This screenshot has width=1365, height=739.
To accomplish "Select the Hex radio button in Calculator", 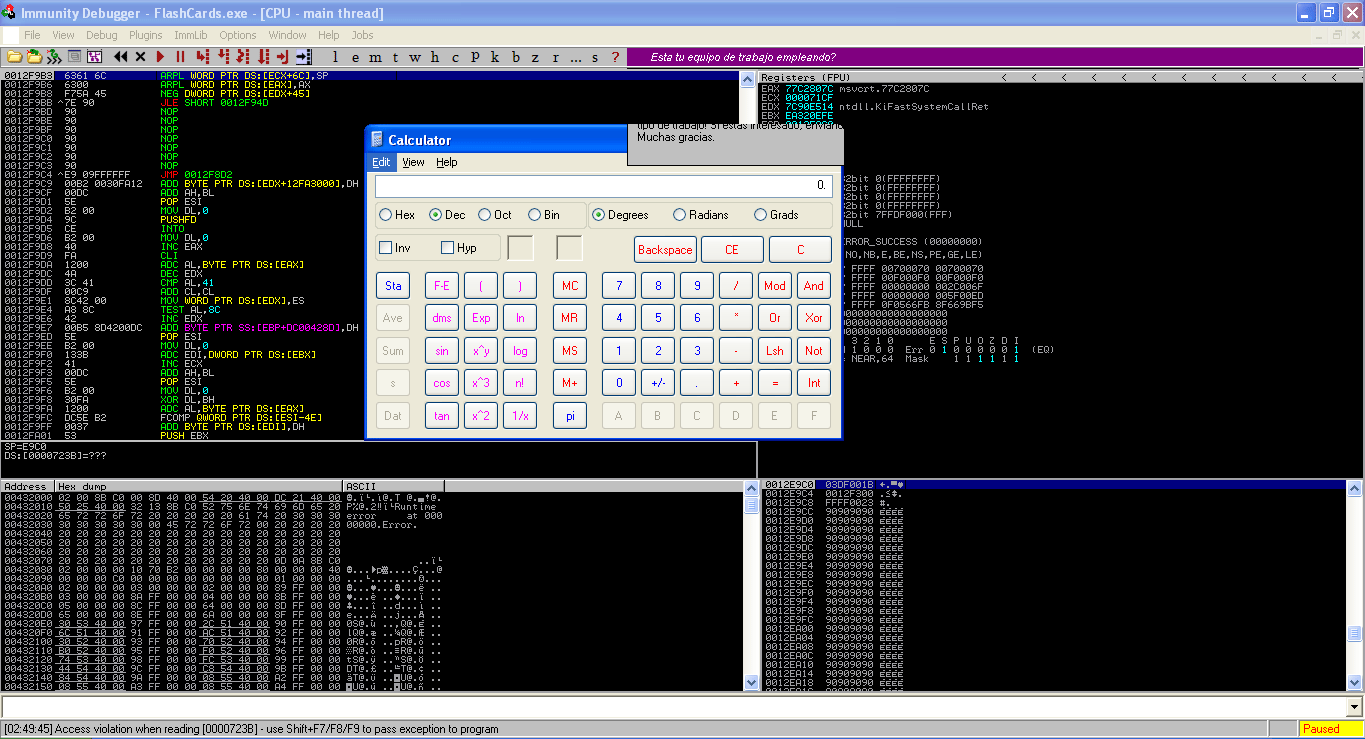I will point(397,215).
